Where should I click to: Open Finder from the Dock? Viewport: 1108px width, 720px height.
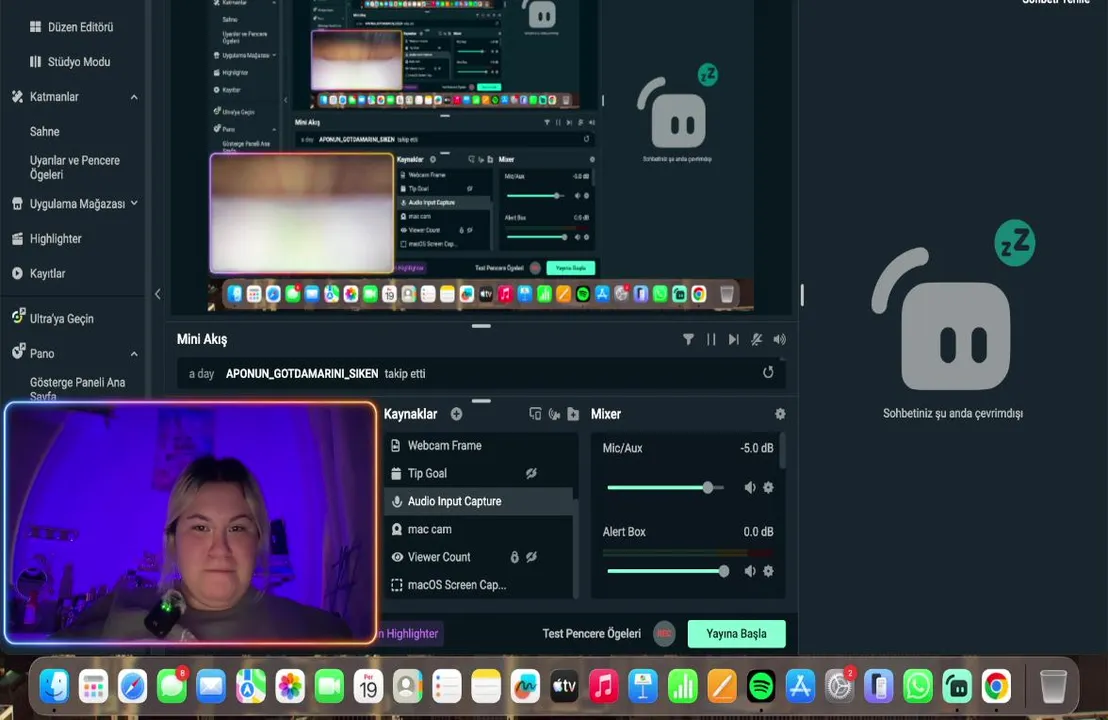coord(54,686)
